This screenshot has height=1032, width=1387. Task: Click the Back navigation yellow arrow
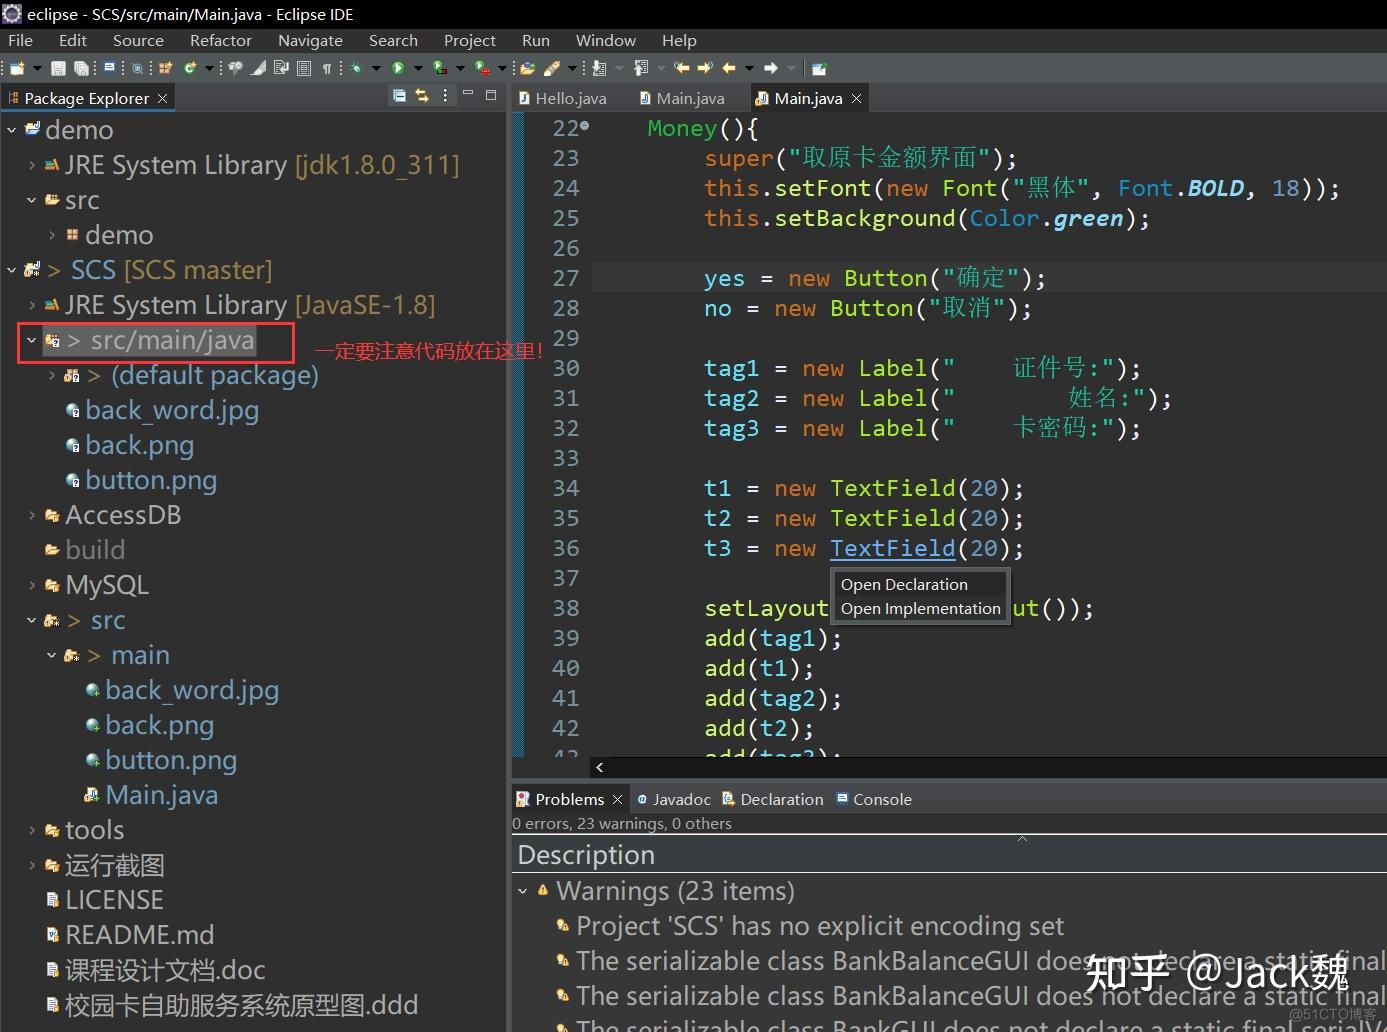[x=729, y=68]
